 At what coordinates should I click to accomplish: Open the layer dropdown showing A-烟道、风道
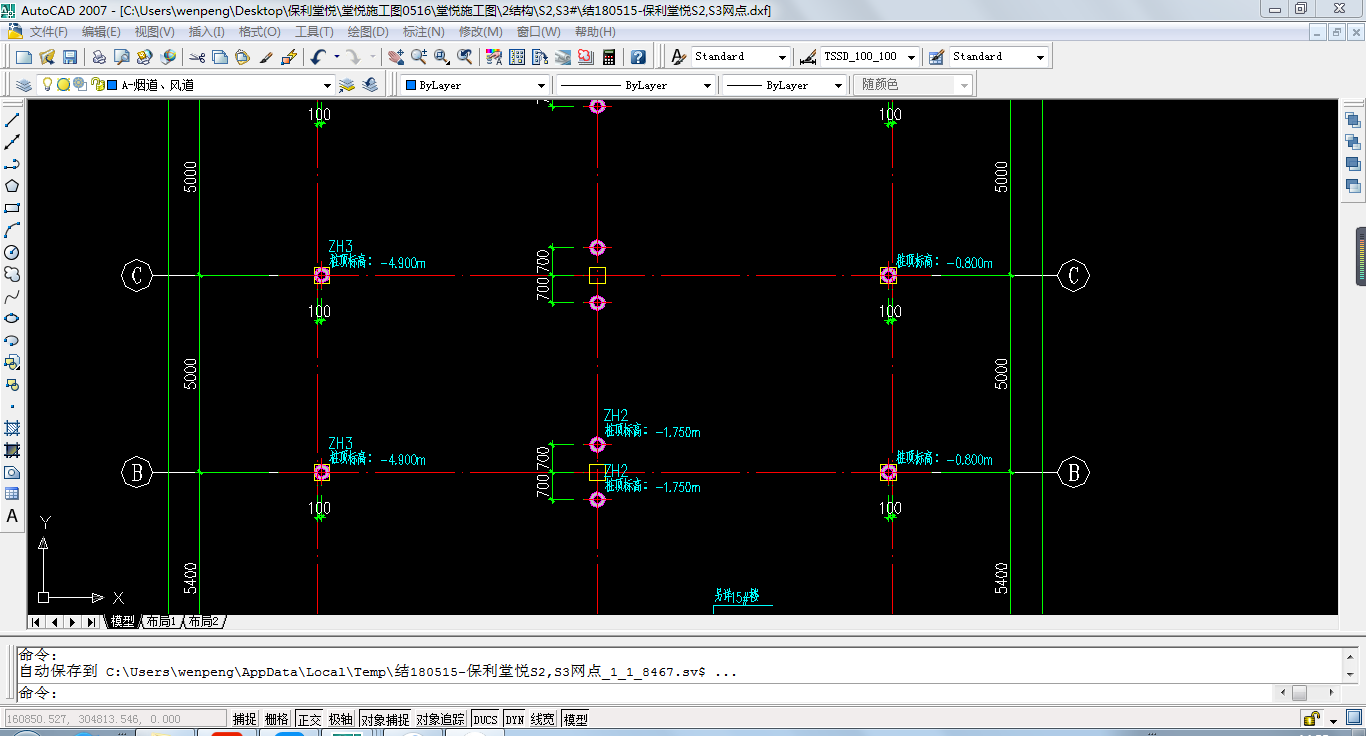pos(186,85)
